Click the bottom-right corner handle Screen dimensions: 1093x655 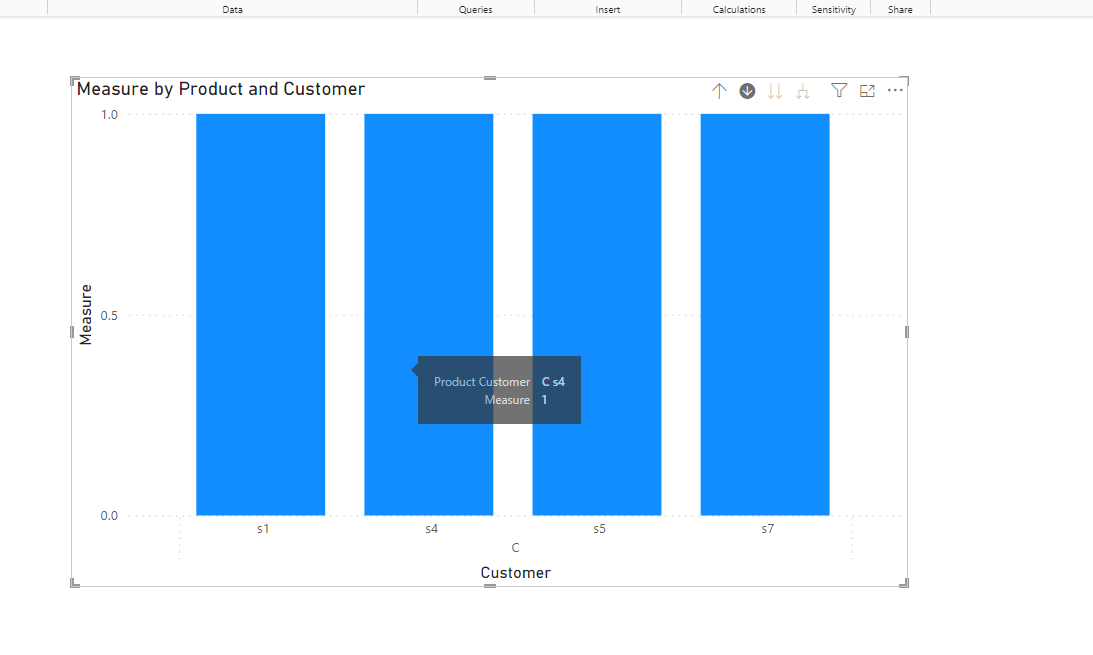click(904, 583)
